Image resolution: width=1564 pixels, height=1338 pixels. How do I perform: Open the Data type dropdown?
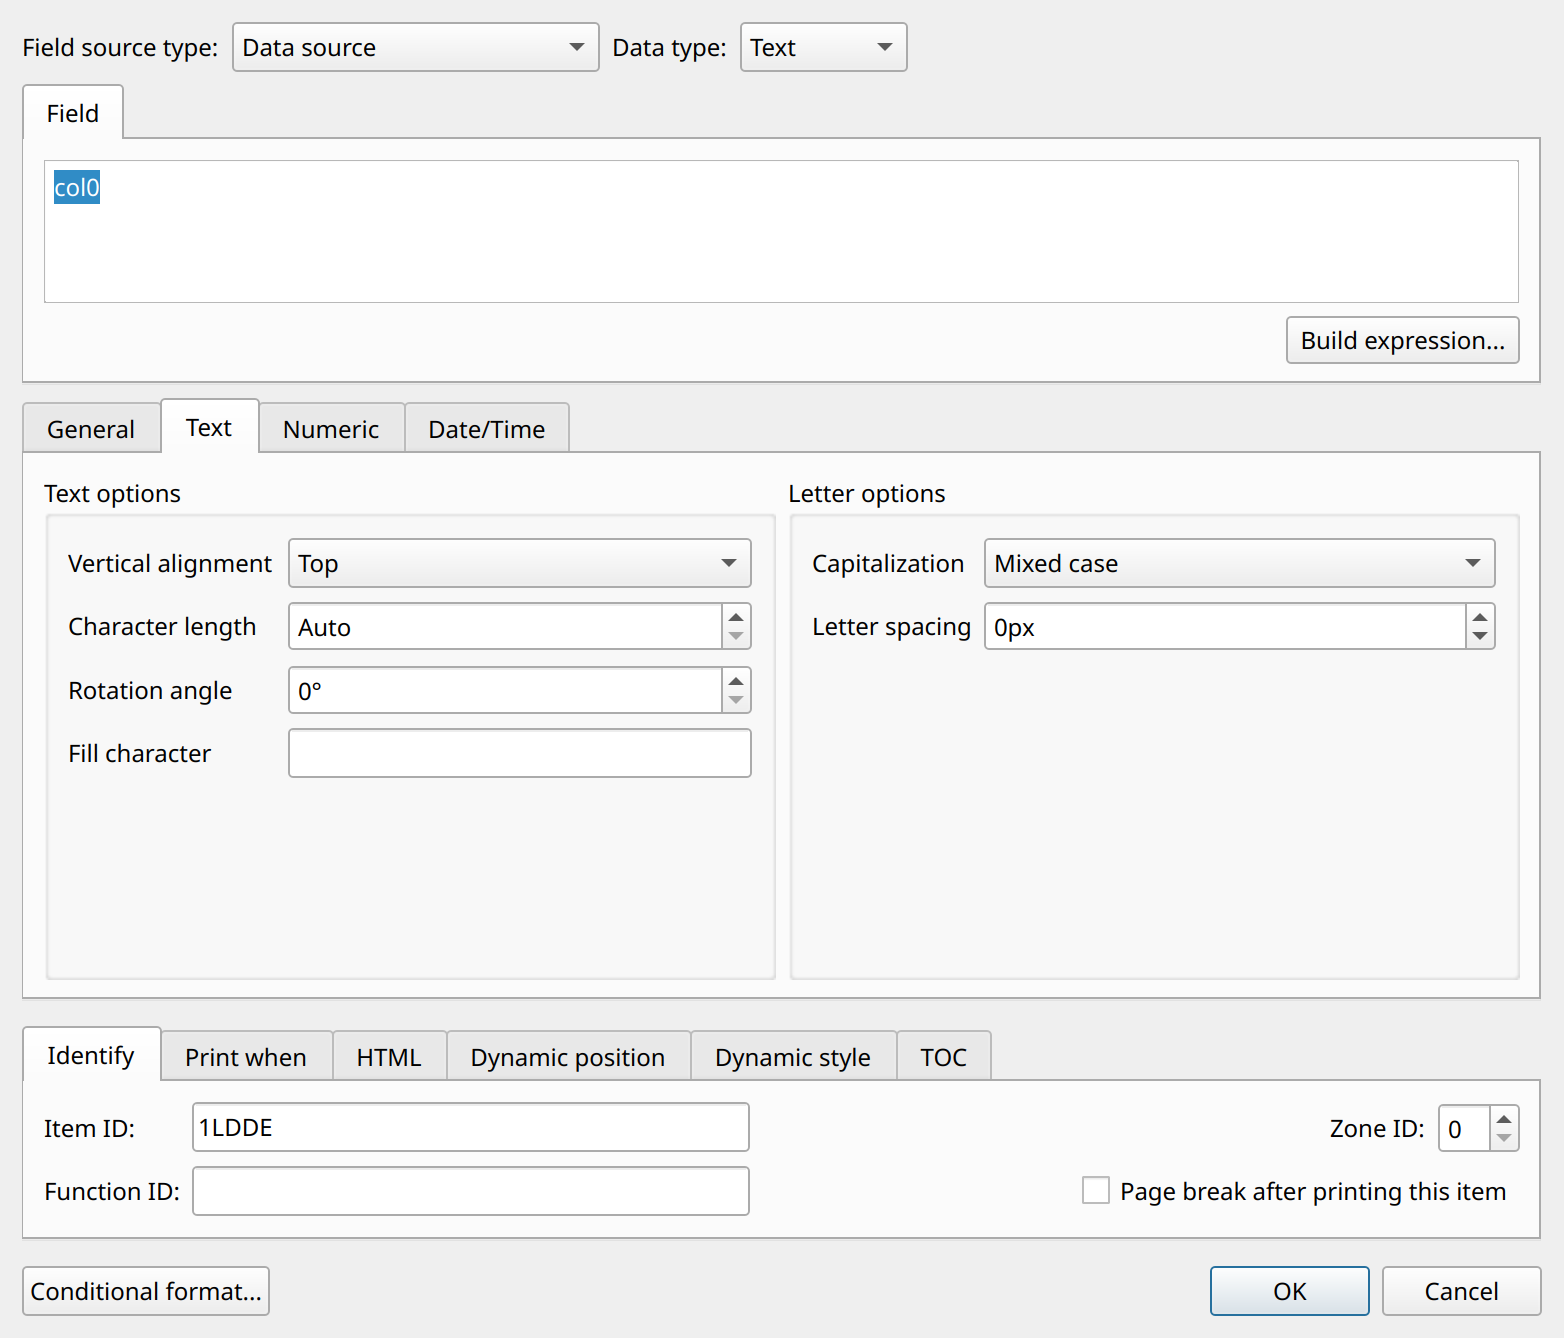click(823, 47)
